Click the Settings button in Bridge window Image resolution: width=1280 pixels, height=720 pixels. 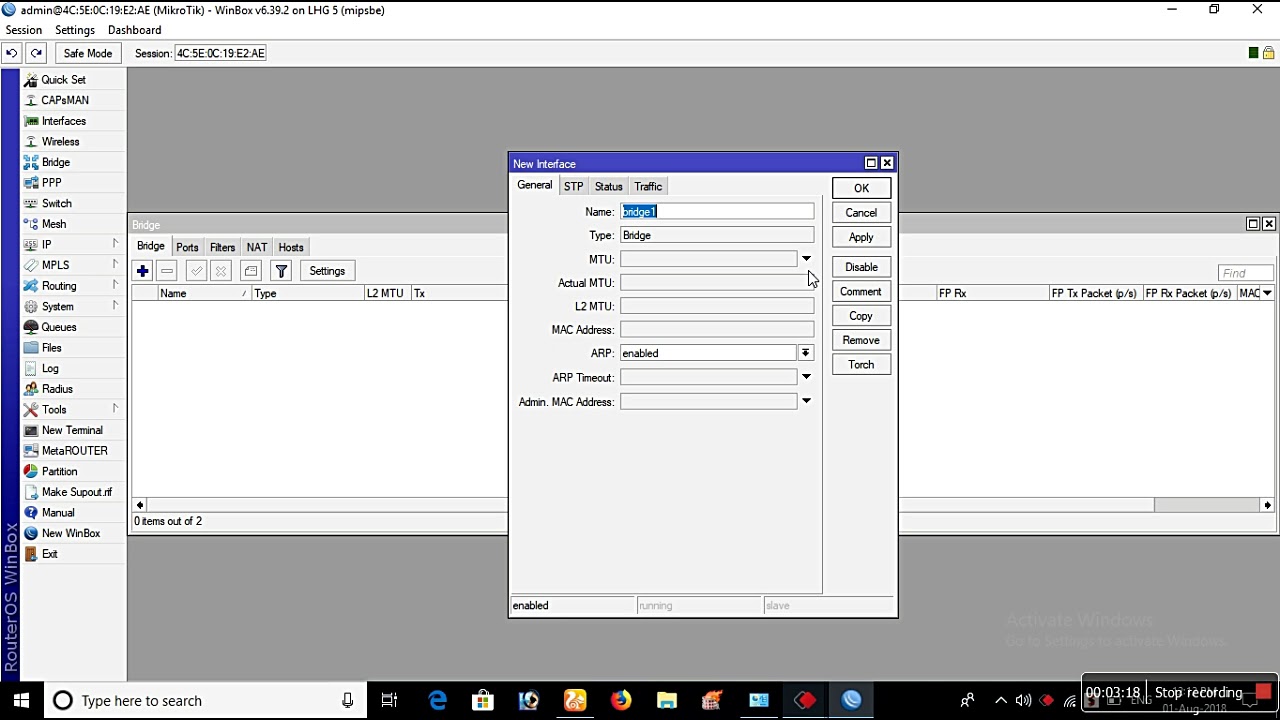[x=327, y=271]
